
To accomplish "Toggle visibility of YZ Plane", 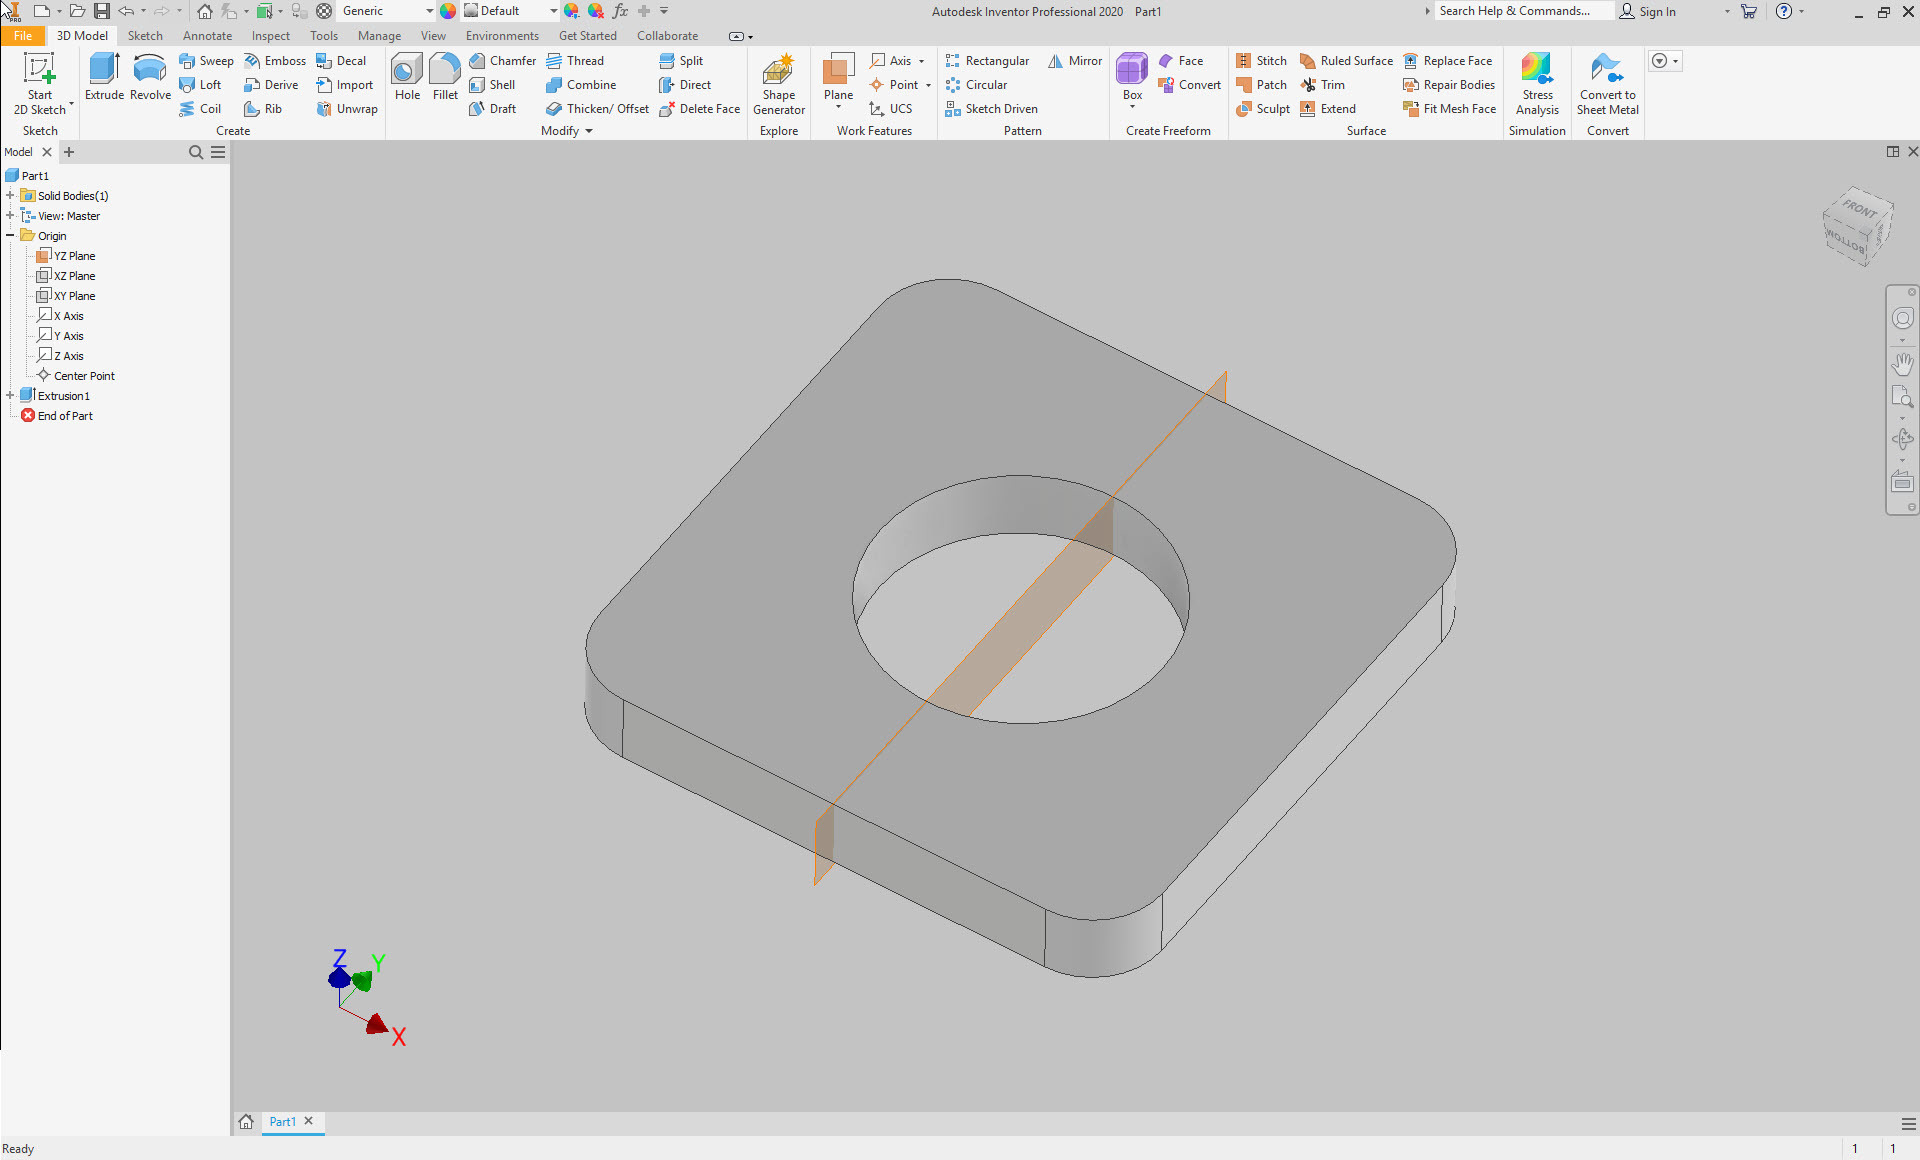I will [73, 255].
